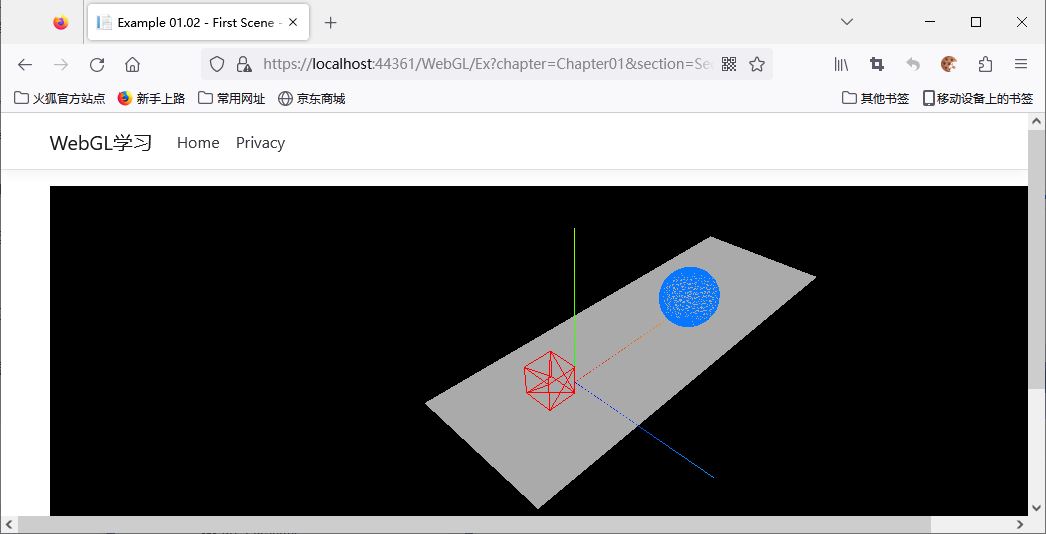Select the Example 01.02 - First Scene tab
The width and height of the screenshot is (1046, 534).
[x=198, y=22]
